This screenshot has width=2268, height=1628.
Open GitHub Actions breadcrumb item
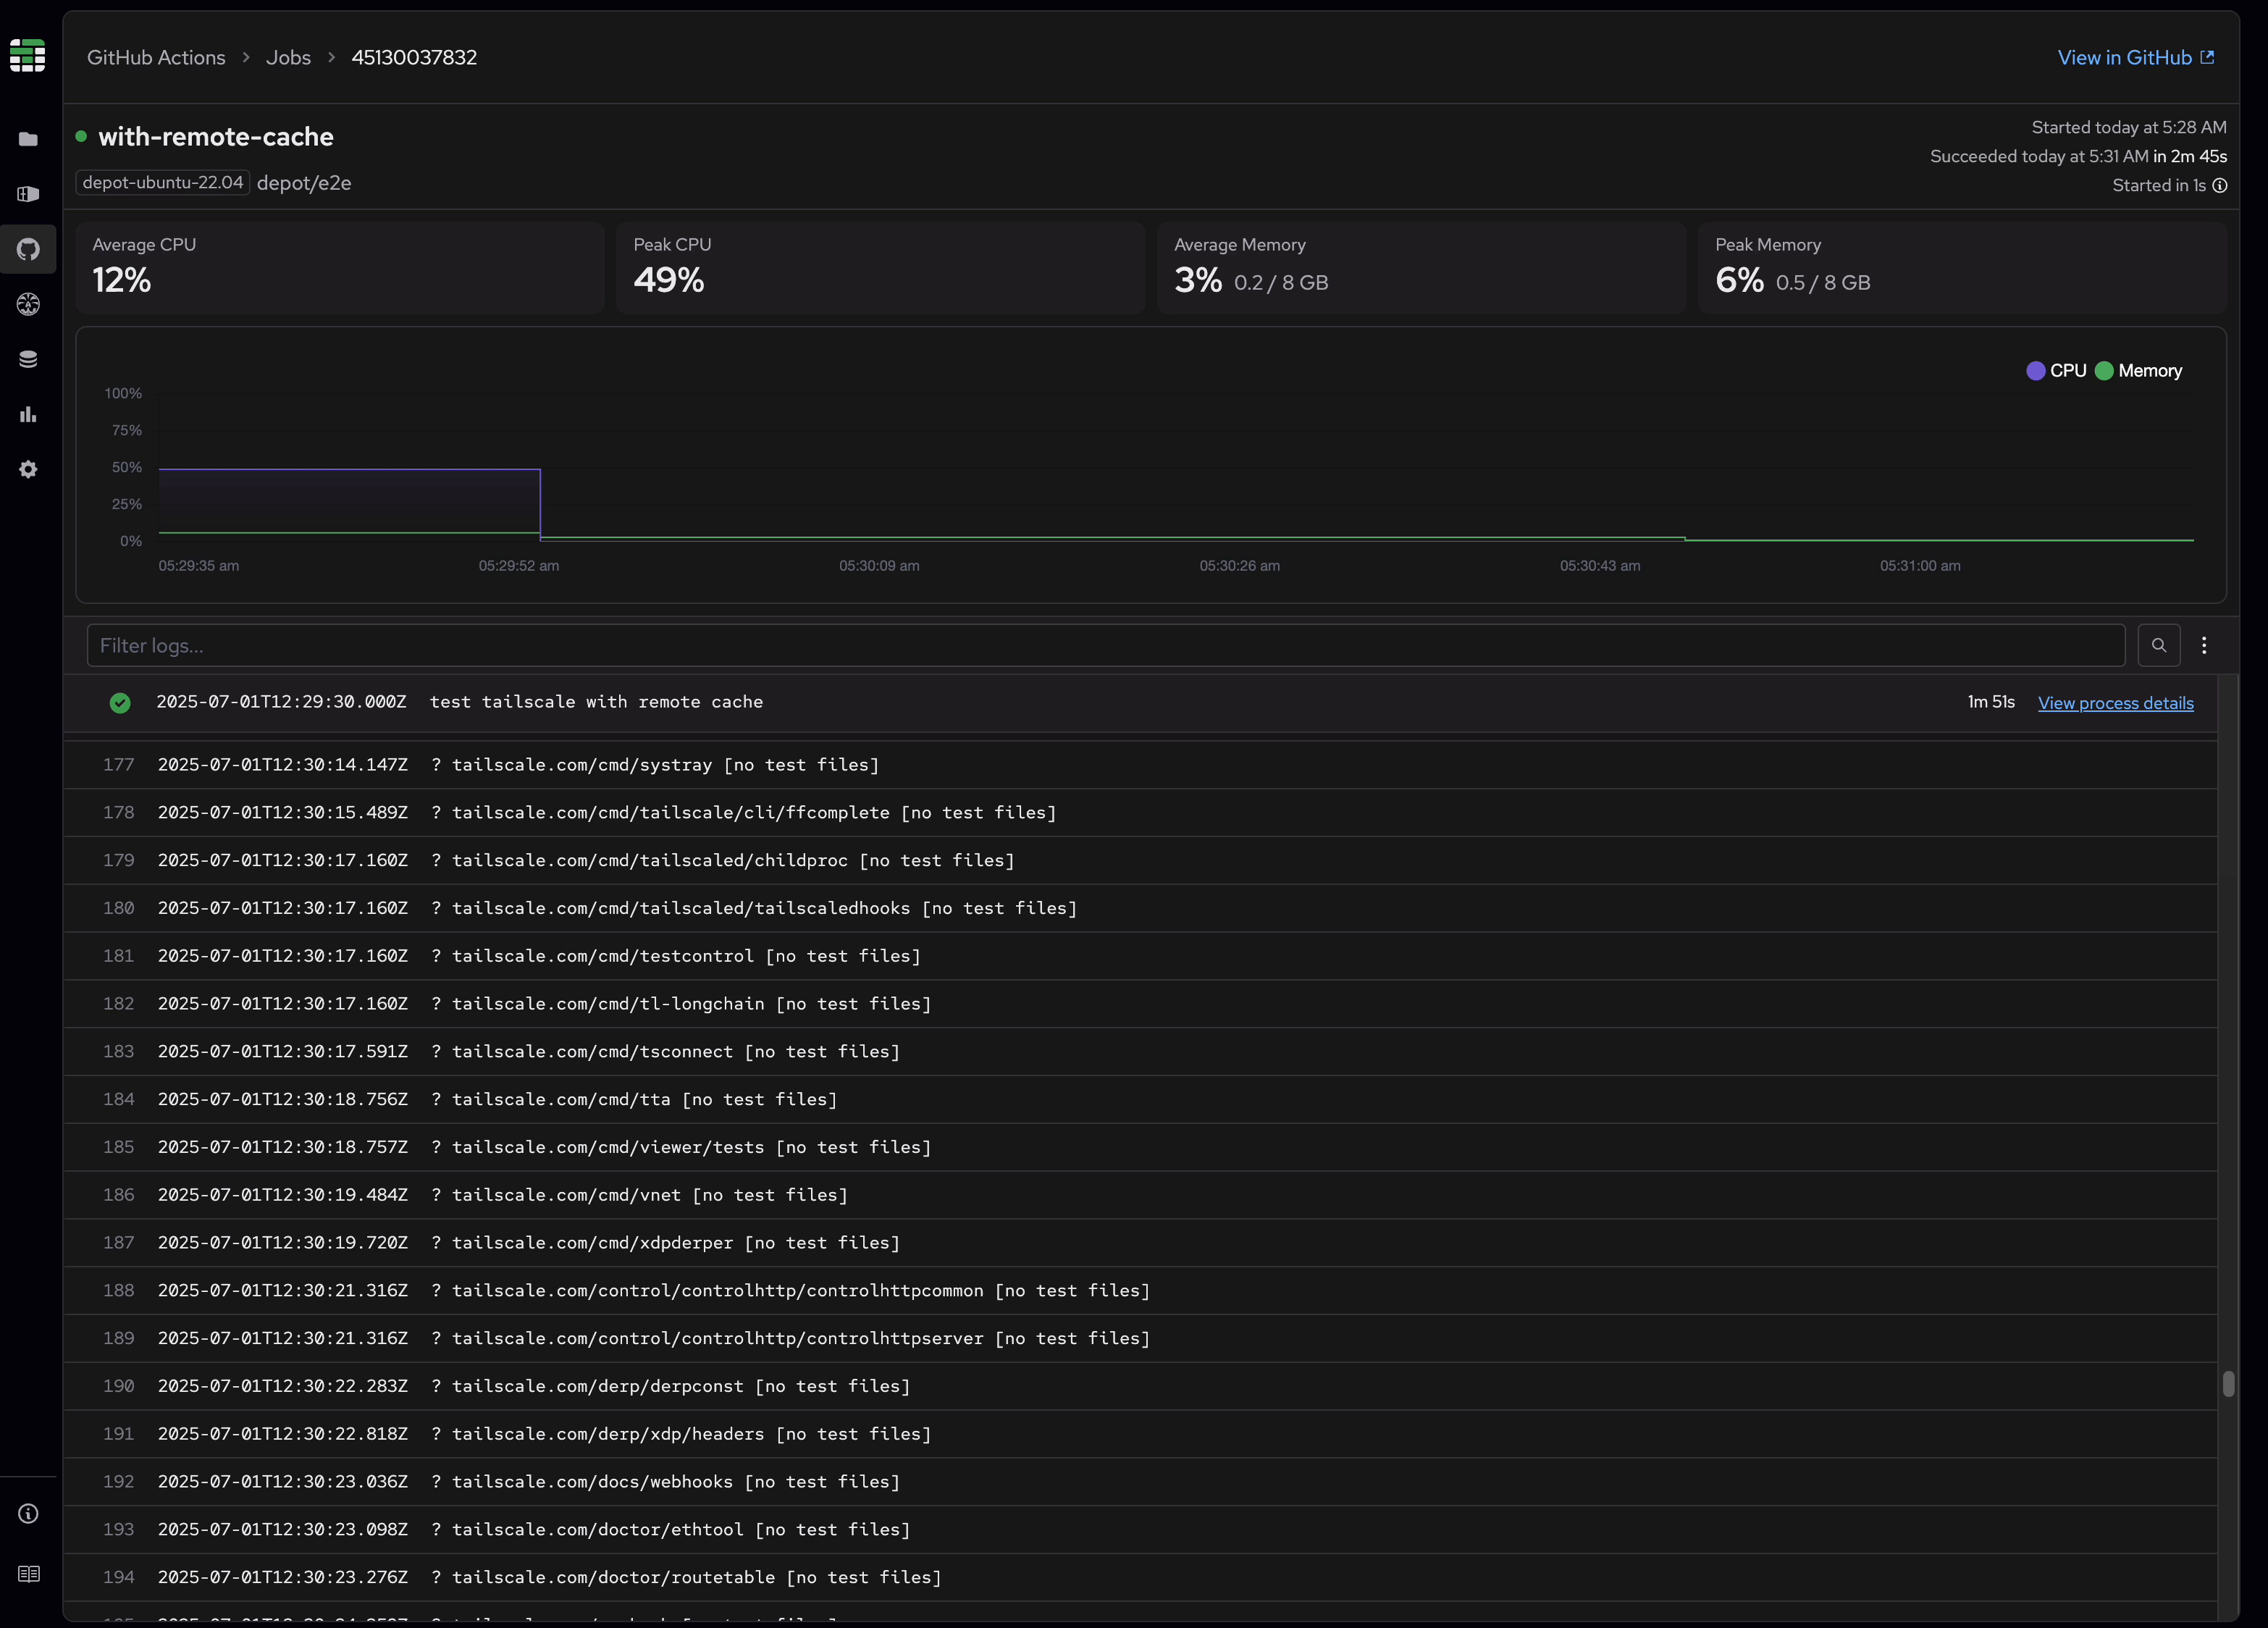pyautogui.click(x=155, y=57)
